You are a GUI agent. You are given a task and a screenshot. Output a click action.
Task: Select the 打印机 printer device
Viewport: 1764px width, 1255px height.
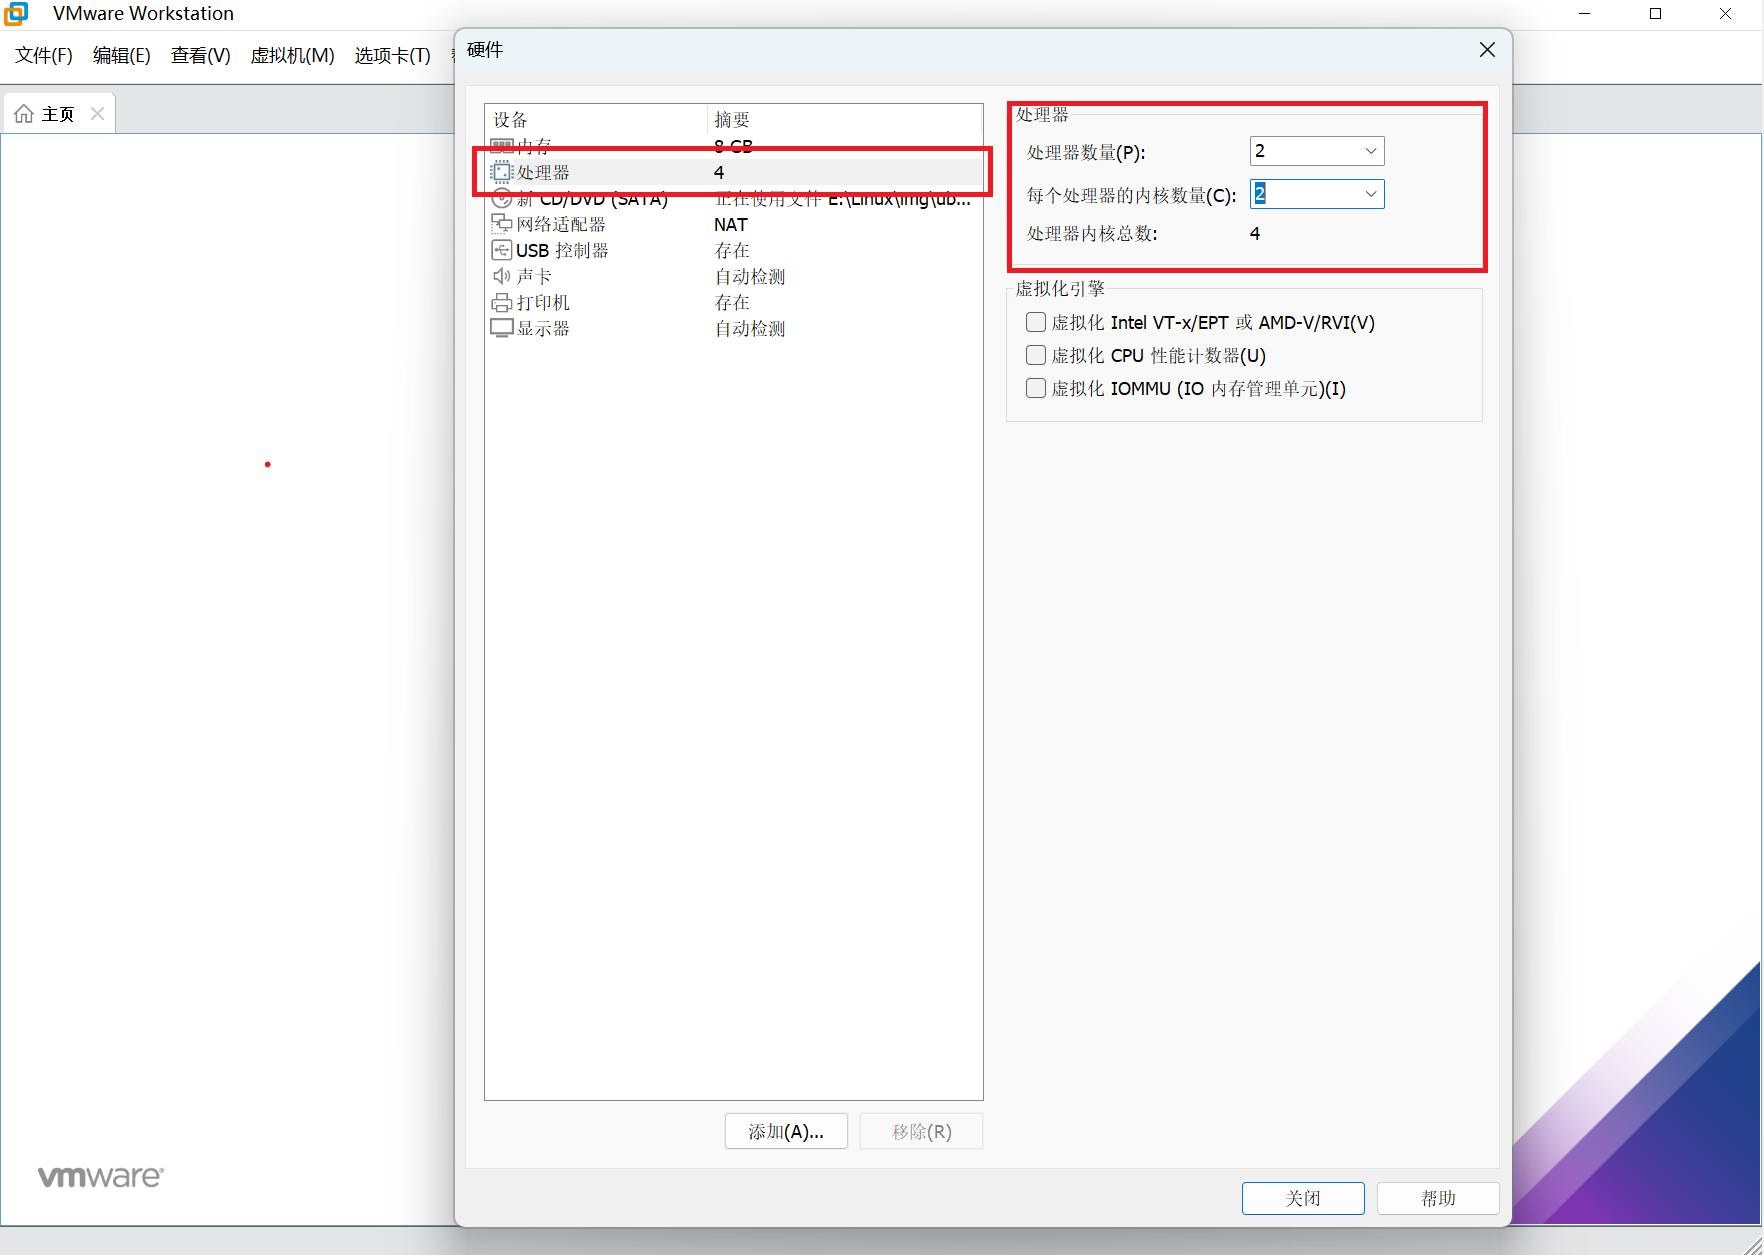click(x=543, y=302)
